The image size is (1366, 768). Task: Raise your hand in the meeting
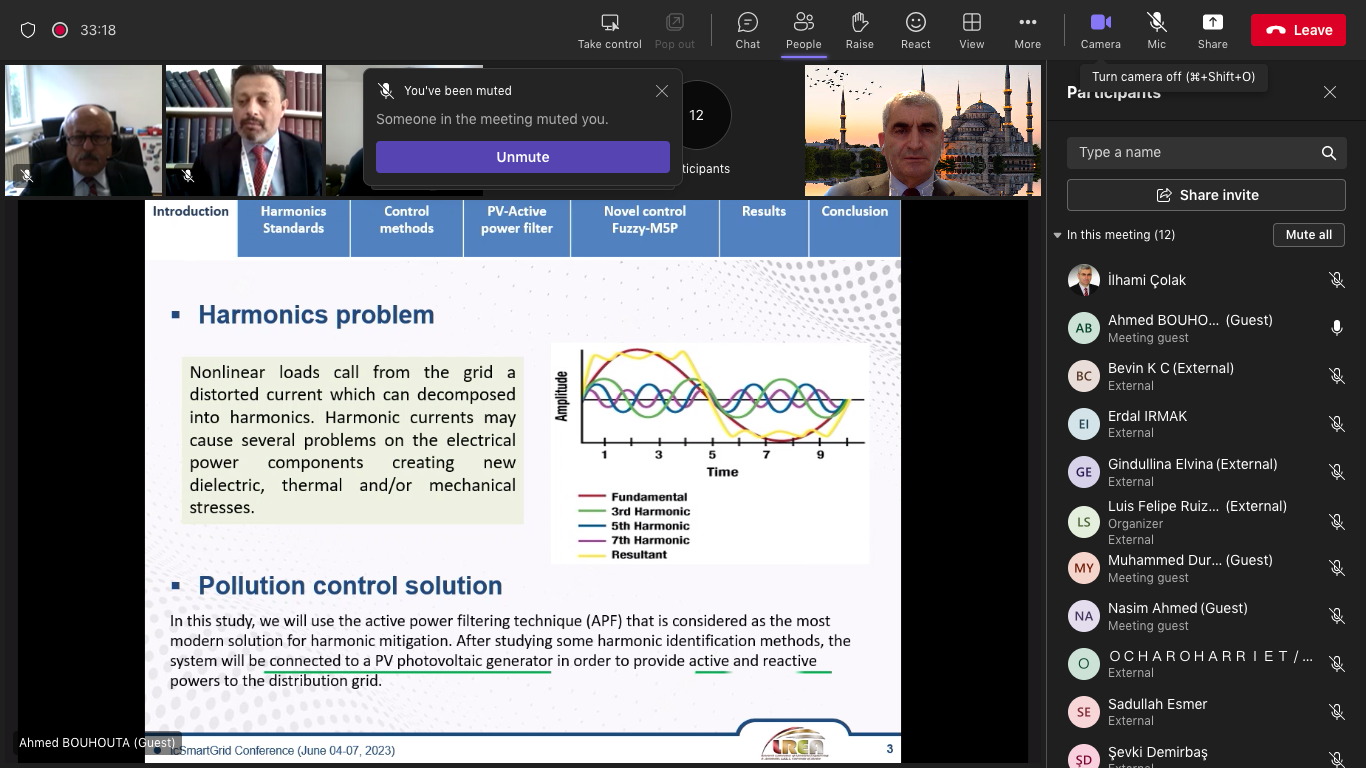click(x=859, y=30)
